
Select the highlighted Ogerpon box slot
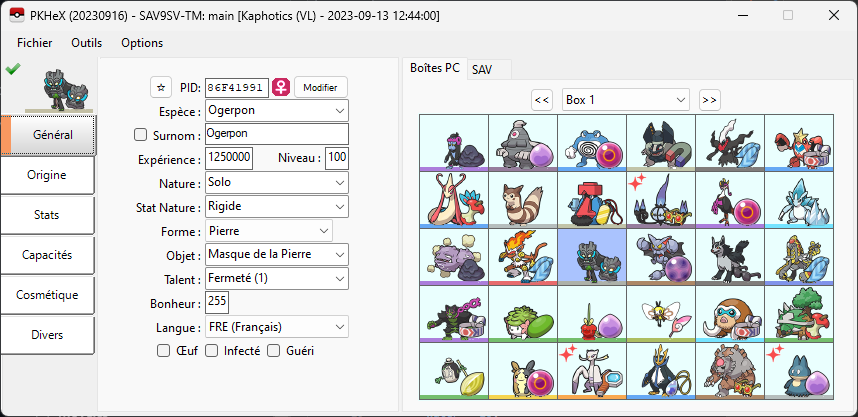click(x=592, y=257)
